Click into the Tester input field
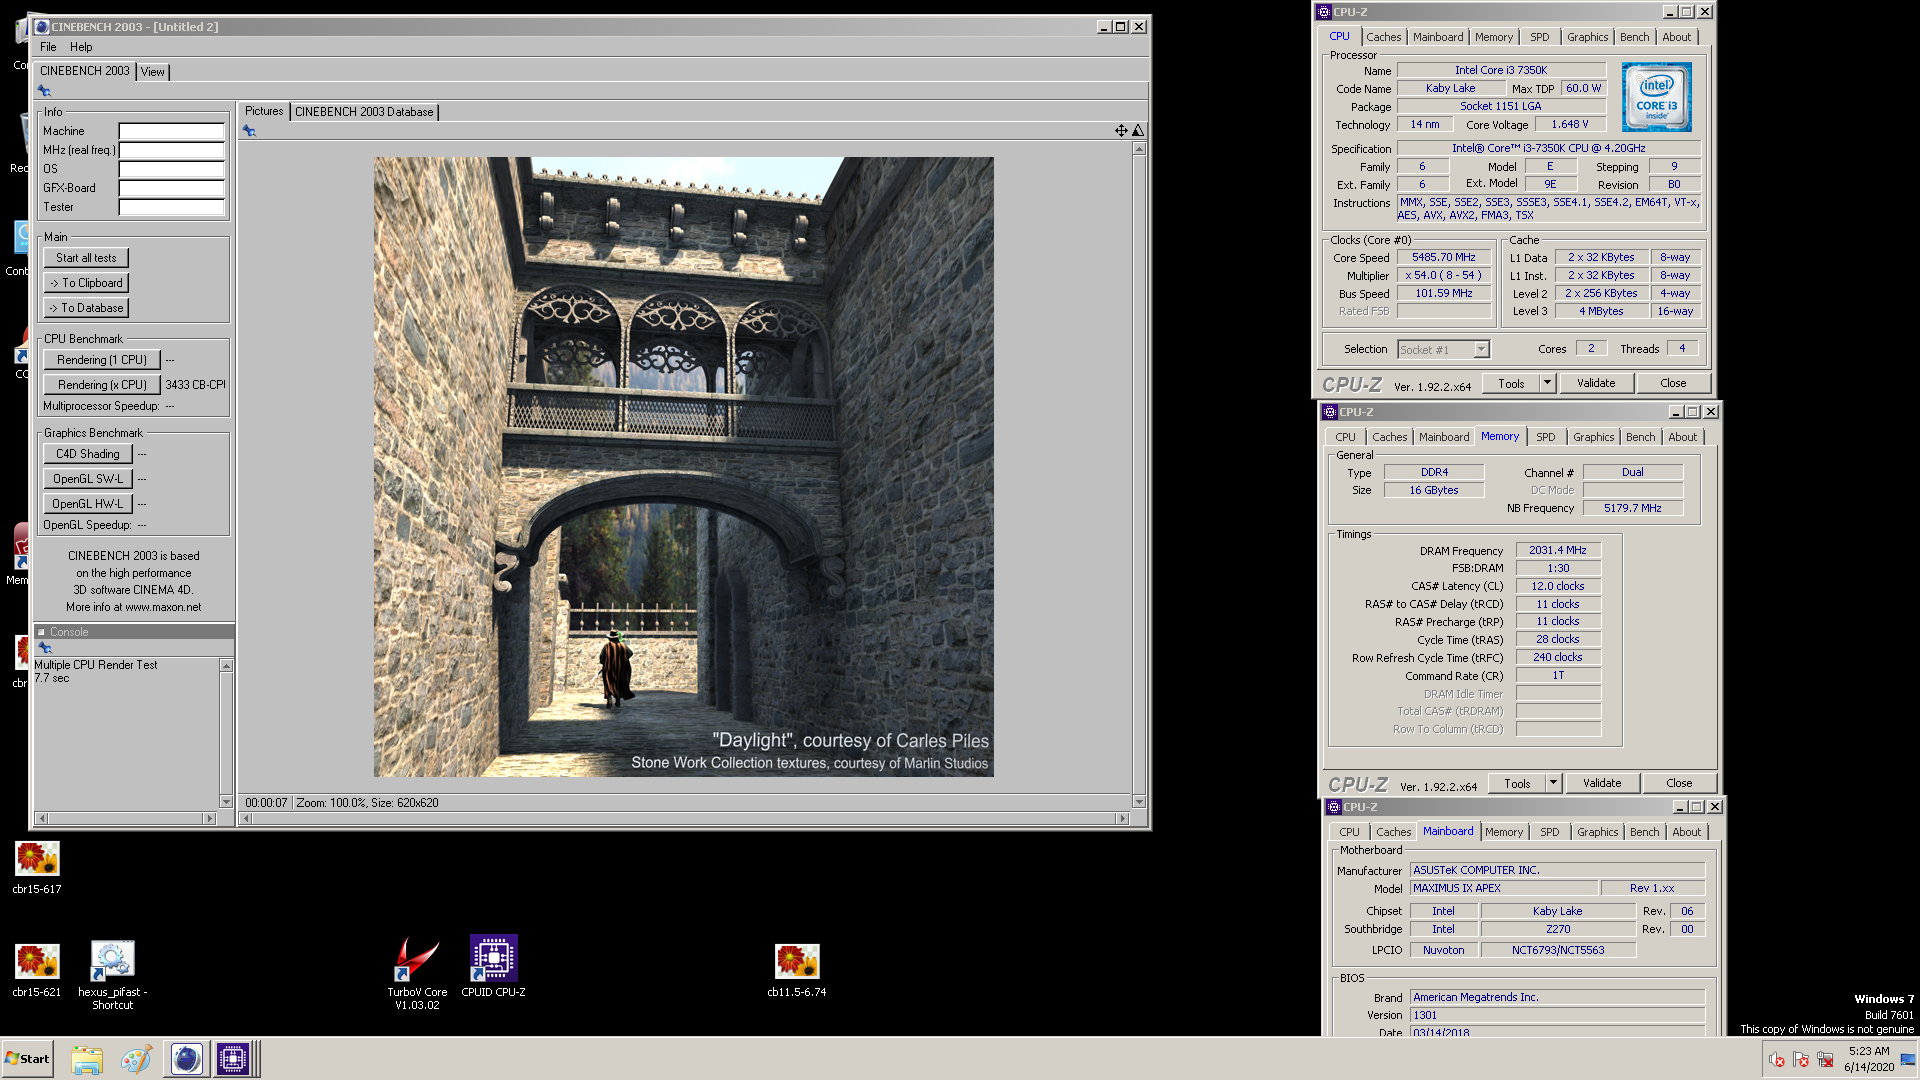Viewport: 1920px width, 1080px height. coord(172,207)
